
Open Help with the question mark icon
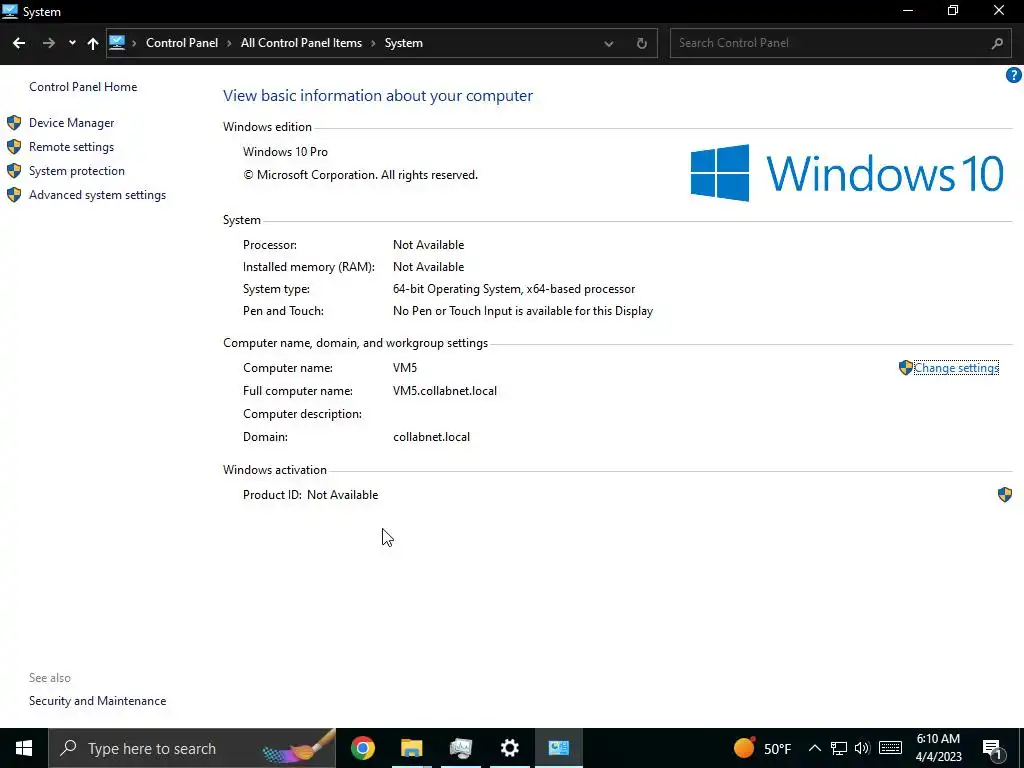[x=1013, y=75]
